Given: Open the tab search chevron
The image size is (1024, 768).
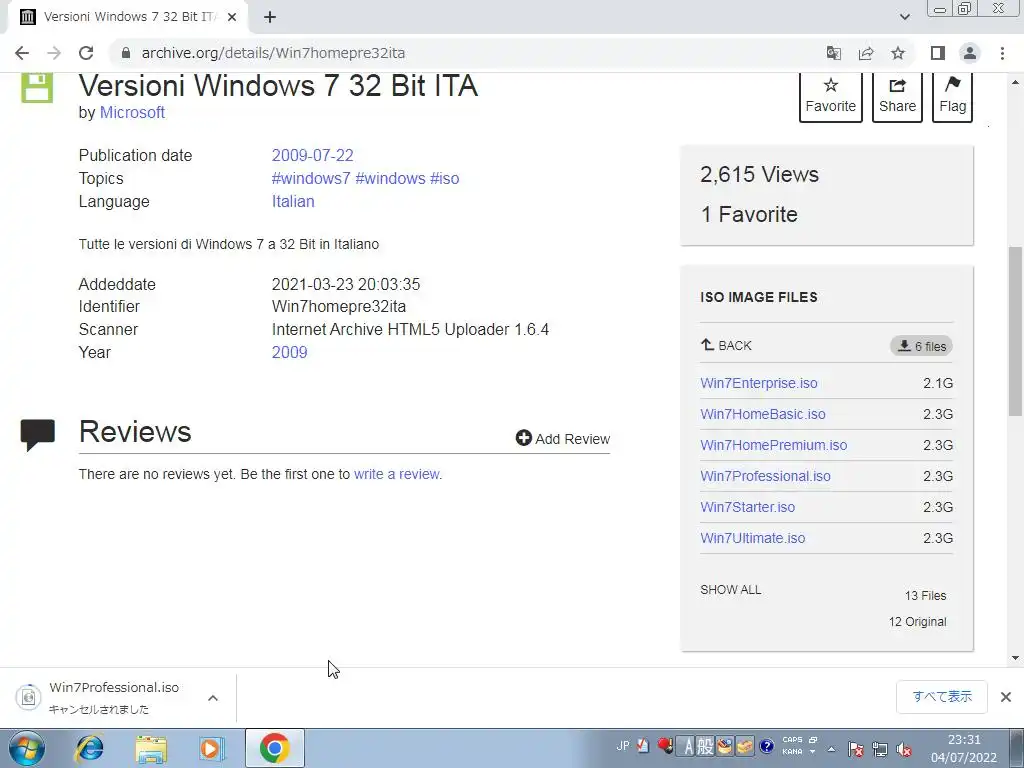Looking at the screenshot, I should (904, 17).
